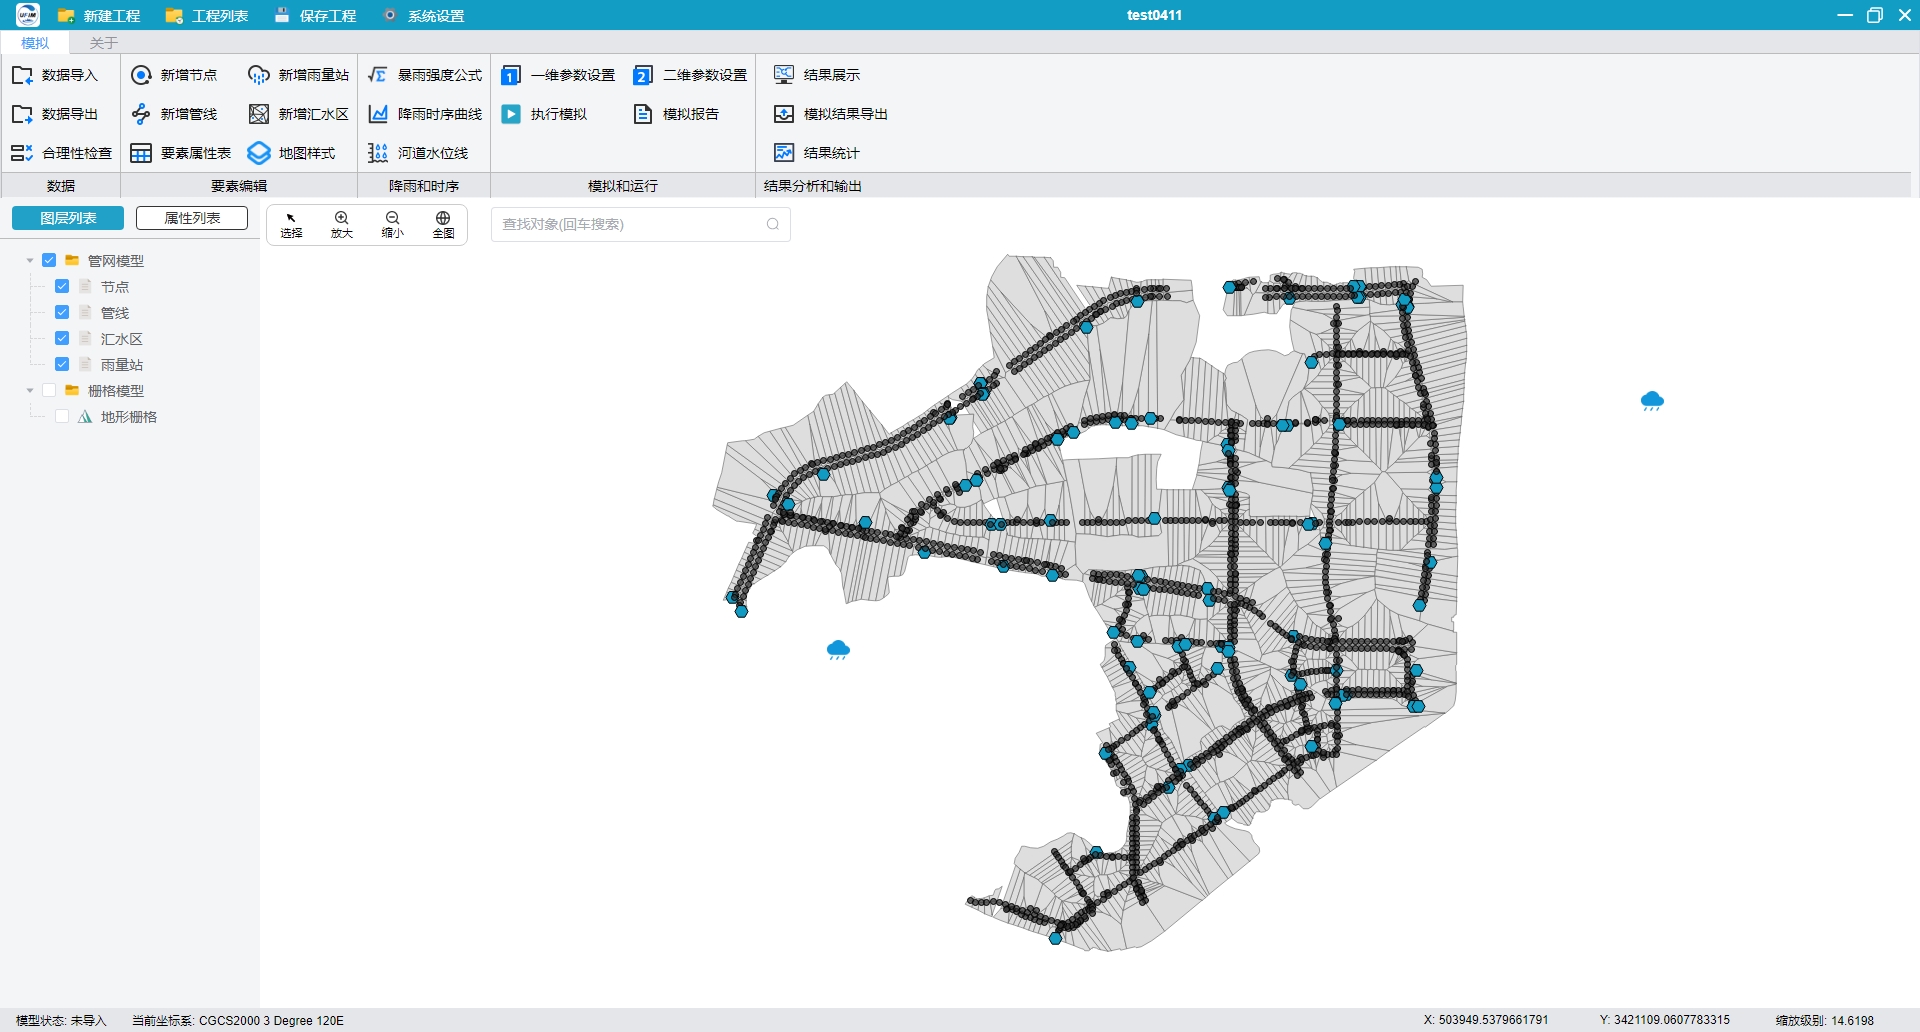Switch to the 属性列表 panel button
Viewport: 1920px width, 1032px height.
click(192, 218)
